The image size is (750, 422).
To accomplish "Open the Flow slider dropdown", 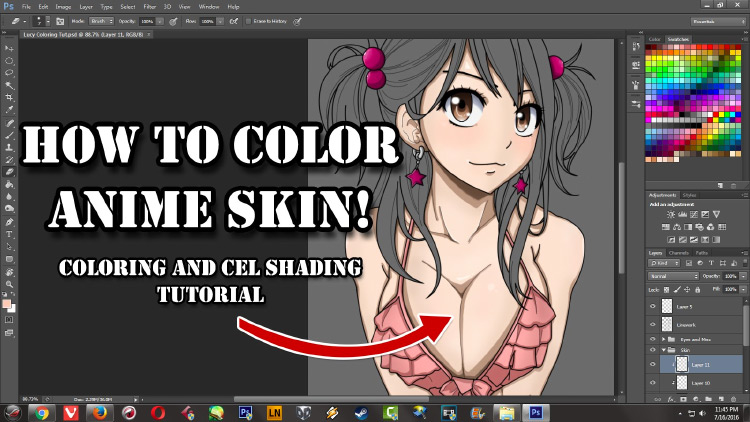I will tap(220, 22).
